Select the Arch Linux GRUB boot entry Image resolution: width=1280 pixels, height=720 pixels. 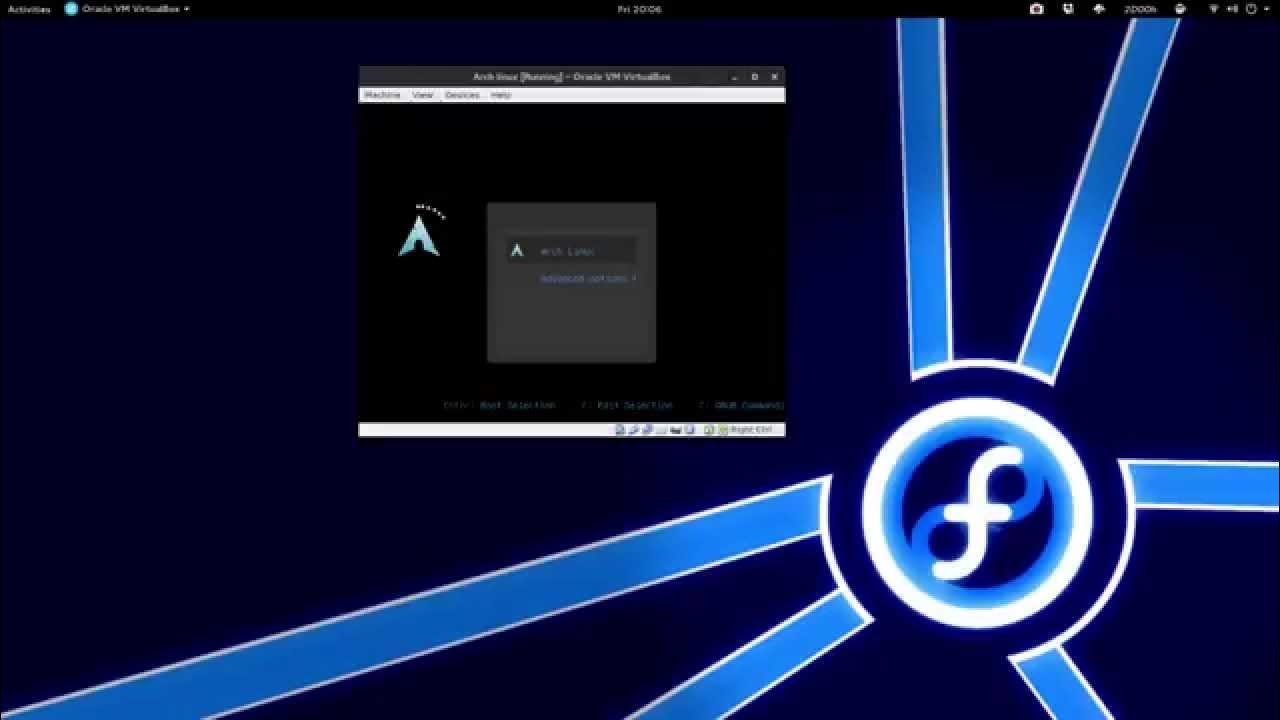coord(571,251)
